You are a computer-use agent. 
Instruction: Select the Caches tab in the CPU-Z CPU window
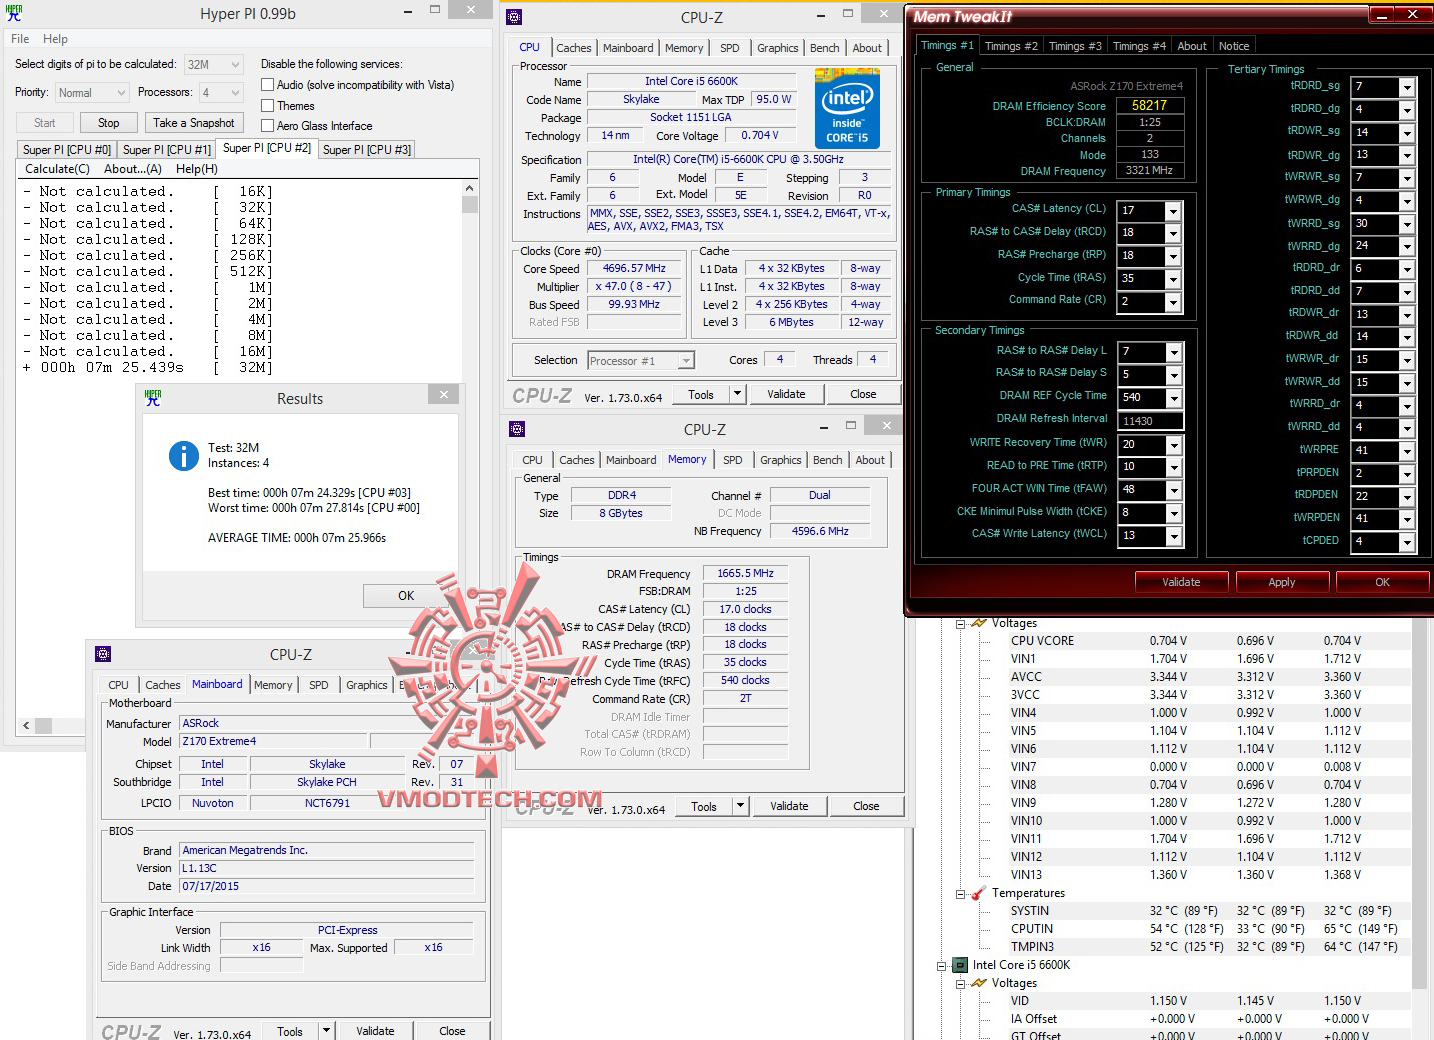click(x=574, y=48)
